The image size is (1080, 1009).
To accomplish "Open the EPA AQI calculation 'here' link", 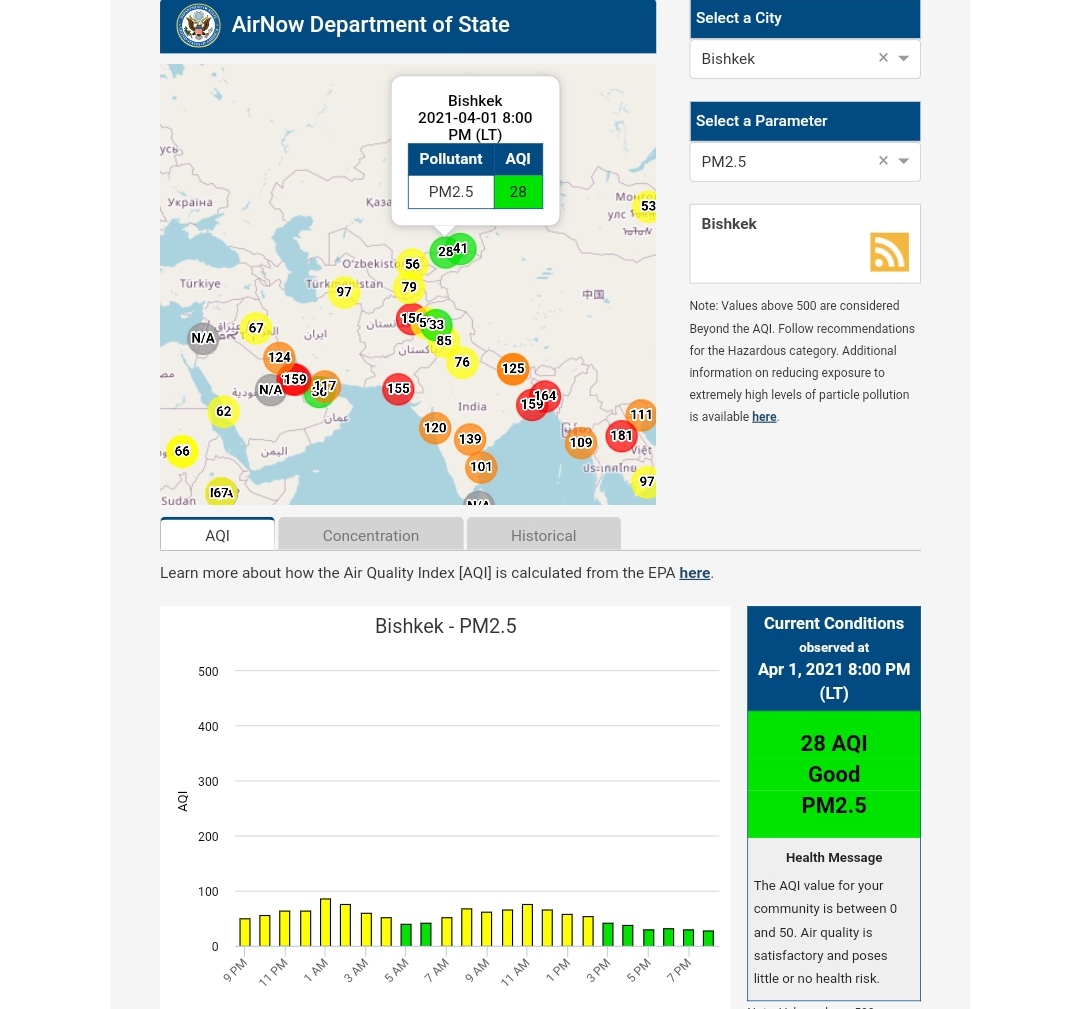I will pyautogui.click(x=694, y=573).
